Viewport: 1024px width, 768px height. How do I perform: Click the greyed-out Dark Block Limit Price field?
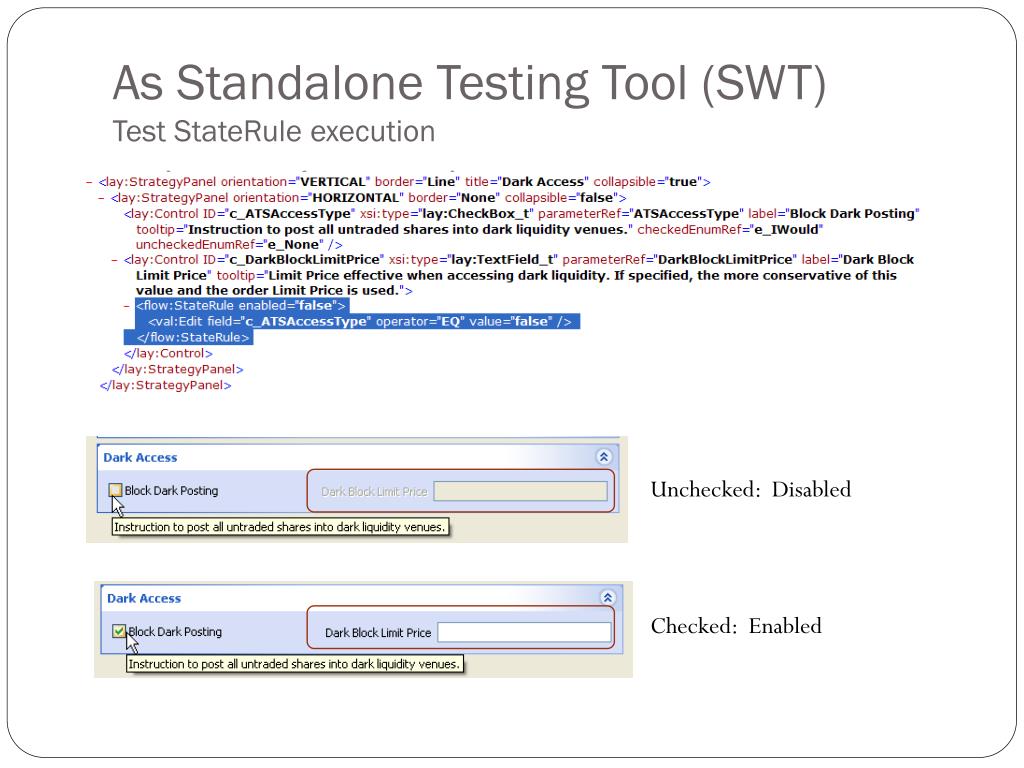pyautogui.click(x=521, y=491)
